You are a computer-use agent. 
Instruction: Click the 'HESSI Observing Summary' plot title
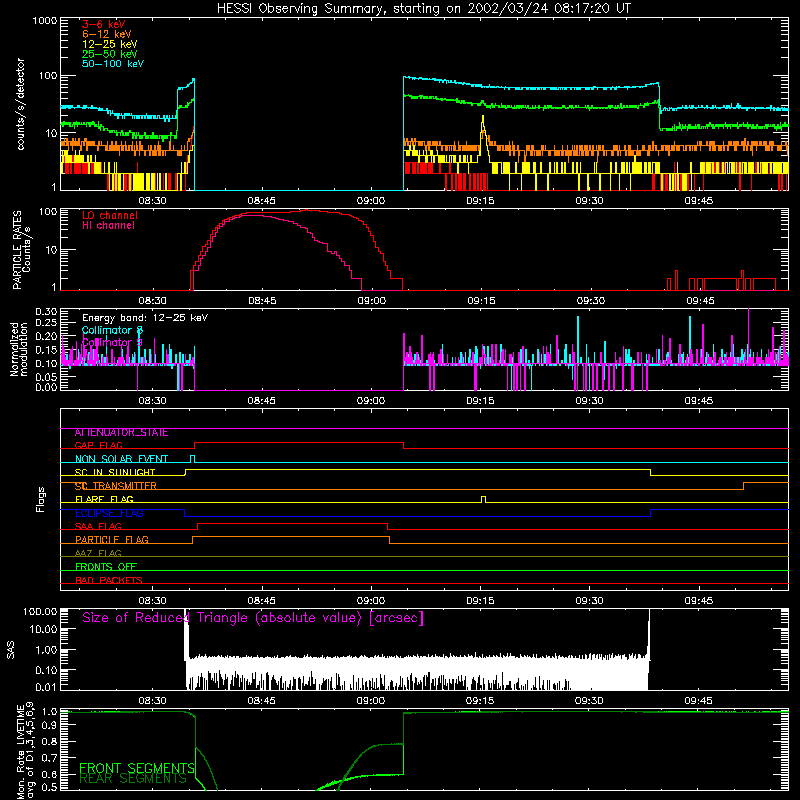click(424, 8)
